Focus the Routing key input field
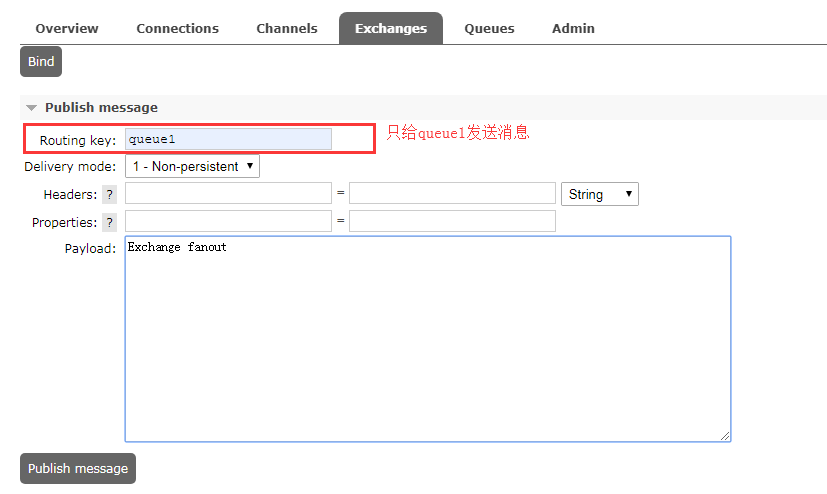This screenshot has width=827, height=494. point(228,139)
